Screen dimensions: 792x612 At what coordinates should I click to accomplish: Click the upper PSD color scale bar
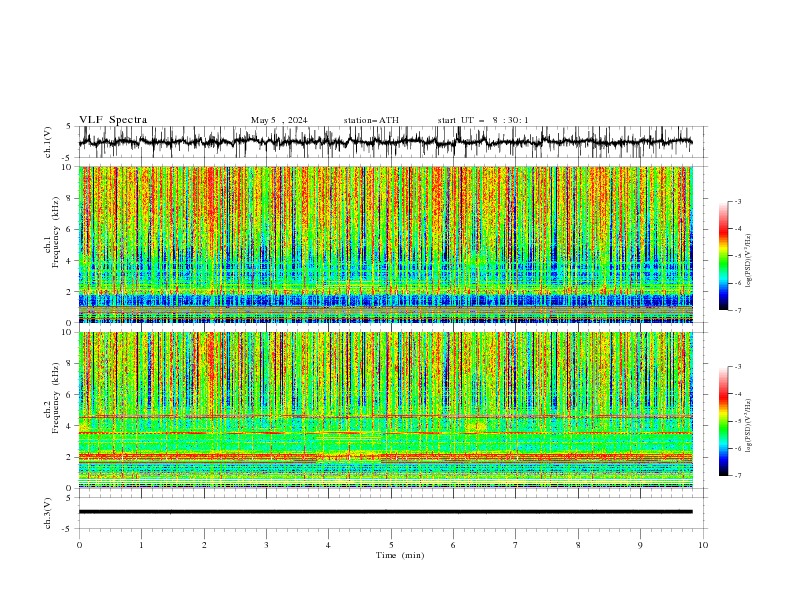[x=723, y=256]
